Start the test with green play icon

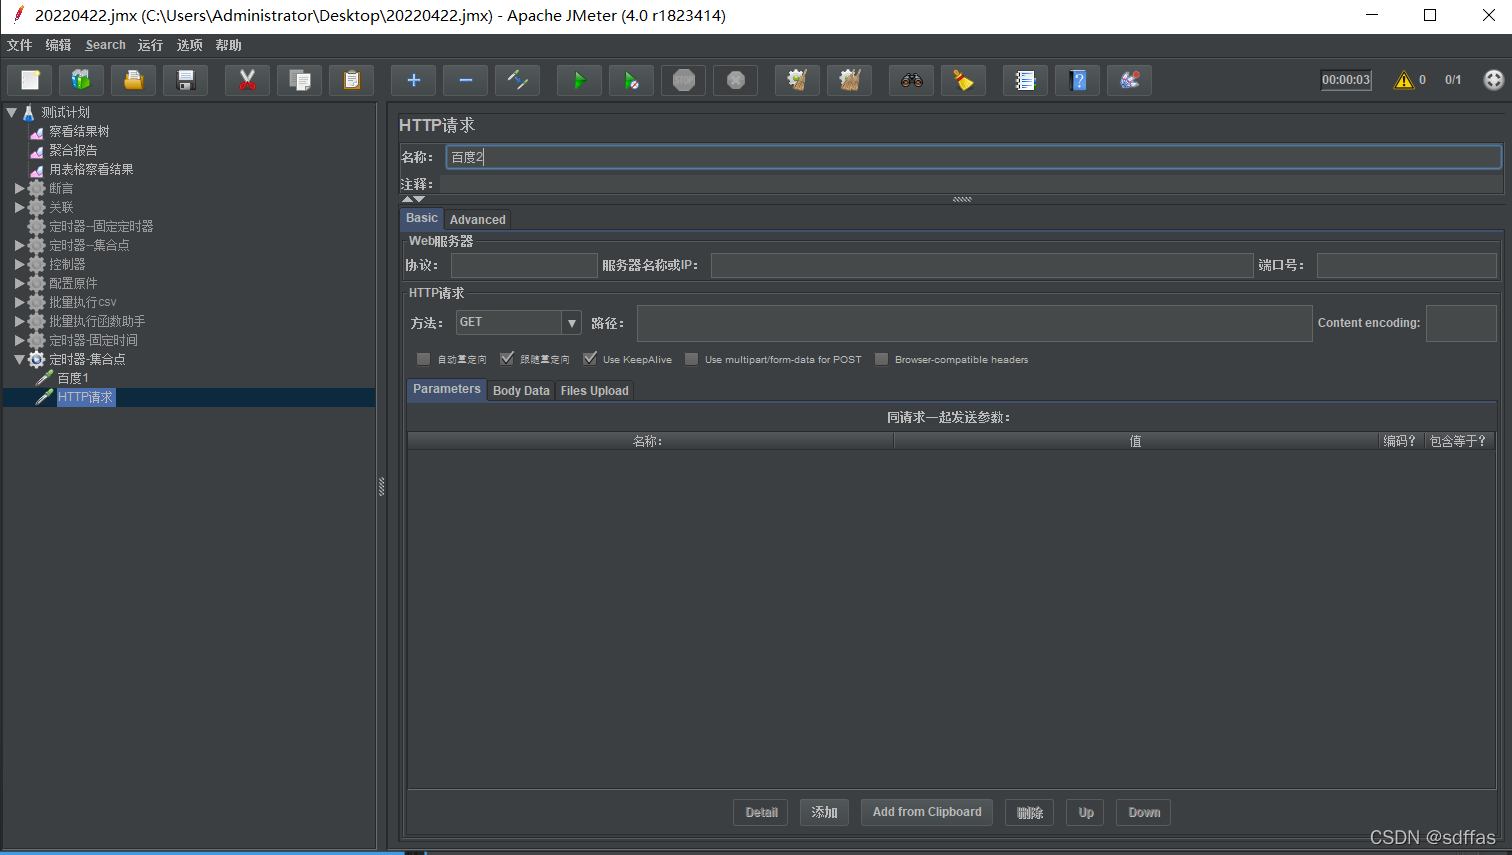tap(579, 80)
